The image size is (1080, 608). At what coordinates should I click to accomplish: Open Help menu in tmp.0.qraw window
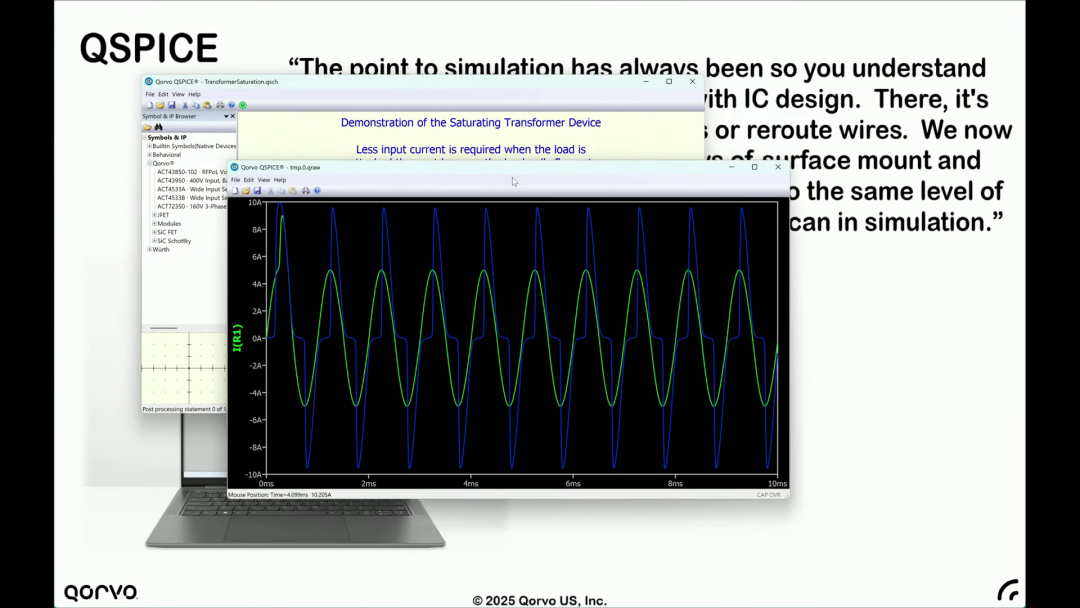coord(280,180)
